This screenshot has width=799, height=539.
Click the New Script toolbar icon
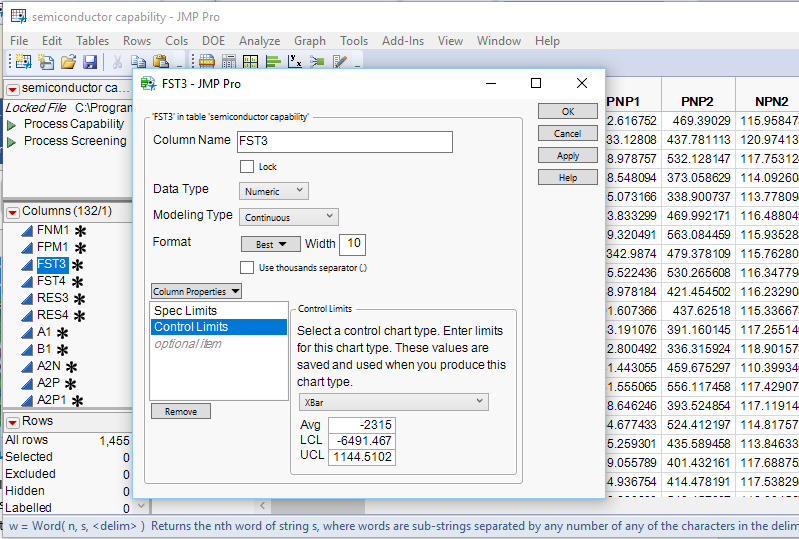(46, 62)
